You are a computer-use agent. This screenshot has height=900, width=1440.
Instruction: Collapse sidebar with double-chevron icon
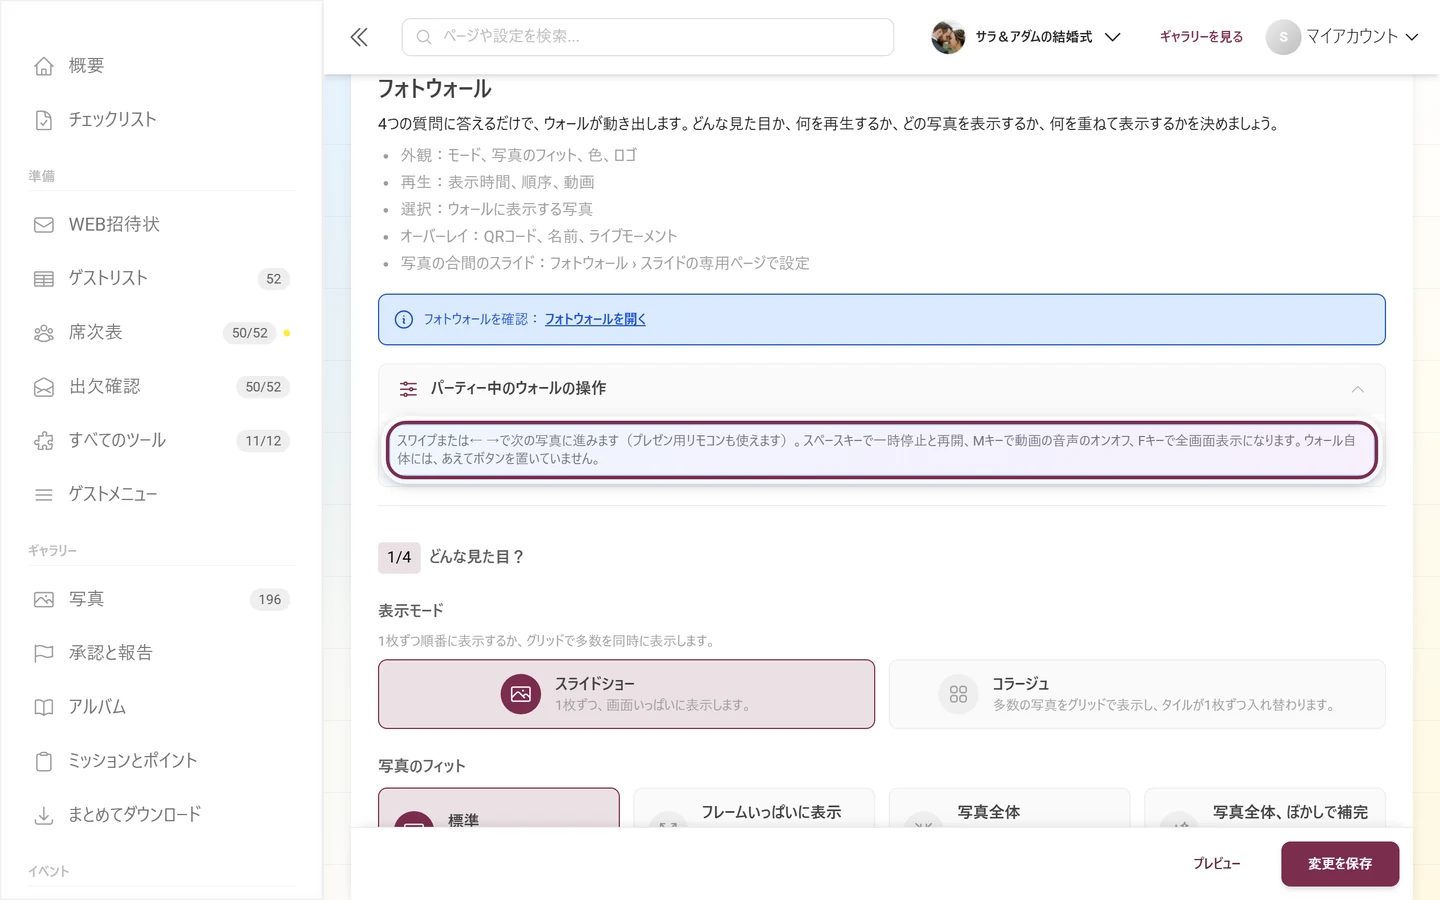coord(359,37)
